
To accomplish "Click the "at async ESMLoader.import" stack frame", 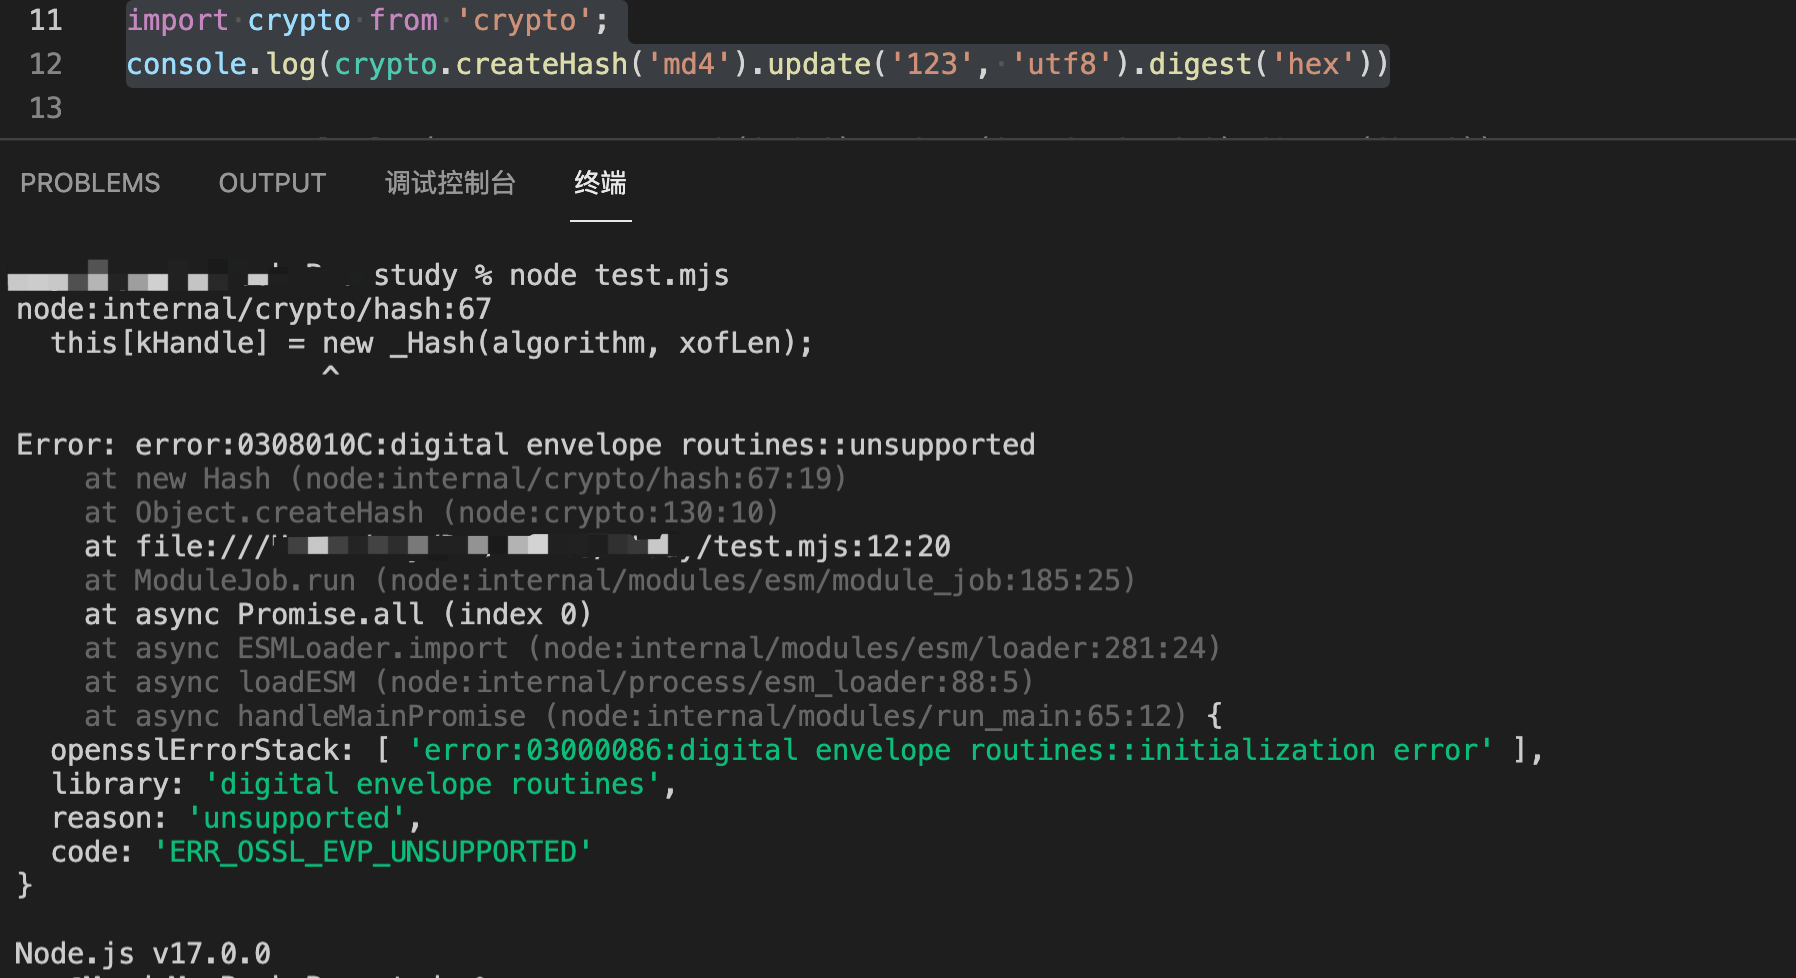I will pos(652,649).
